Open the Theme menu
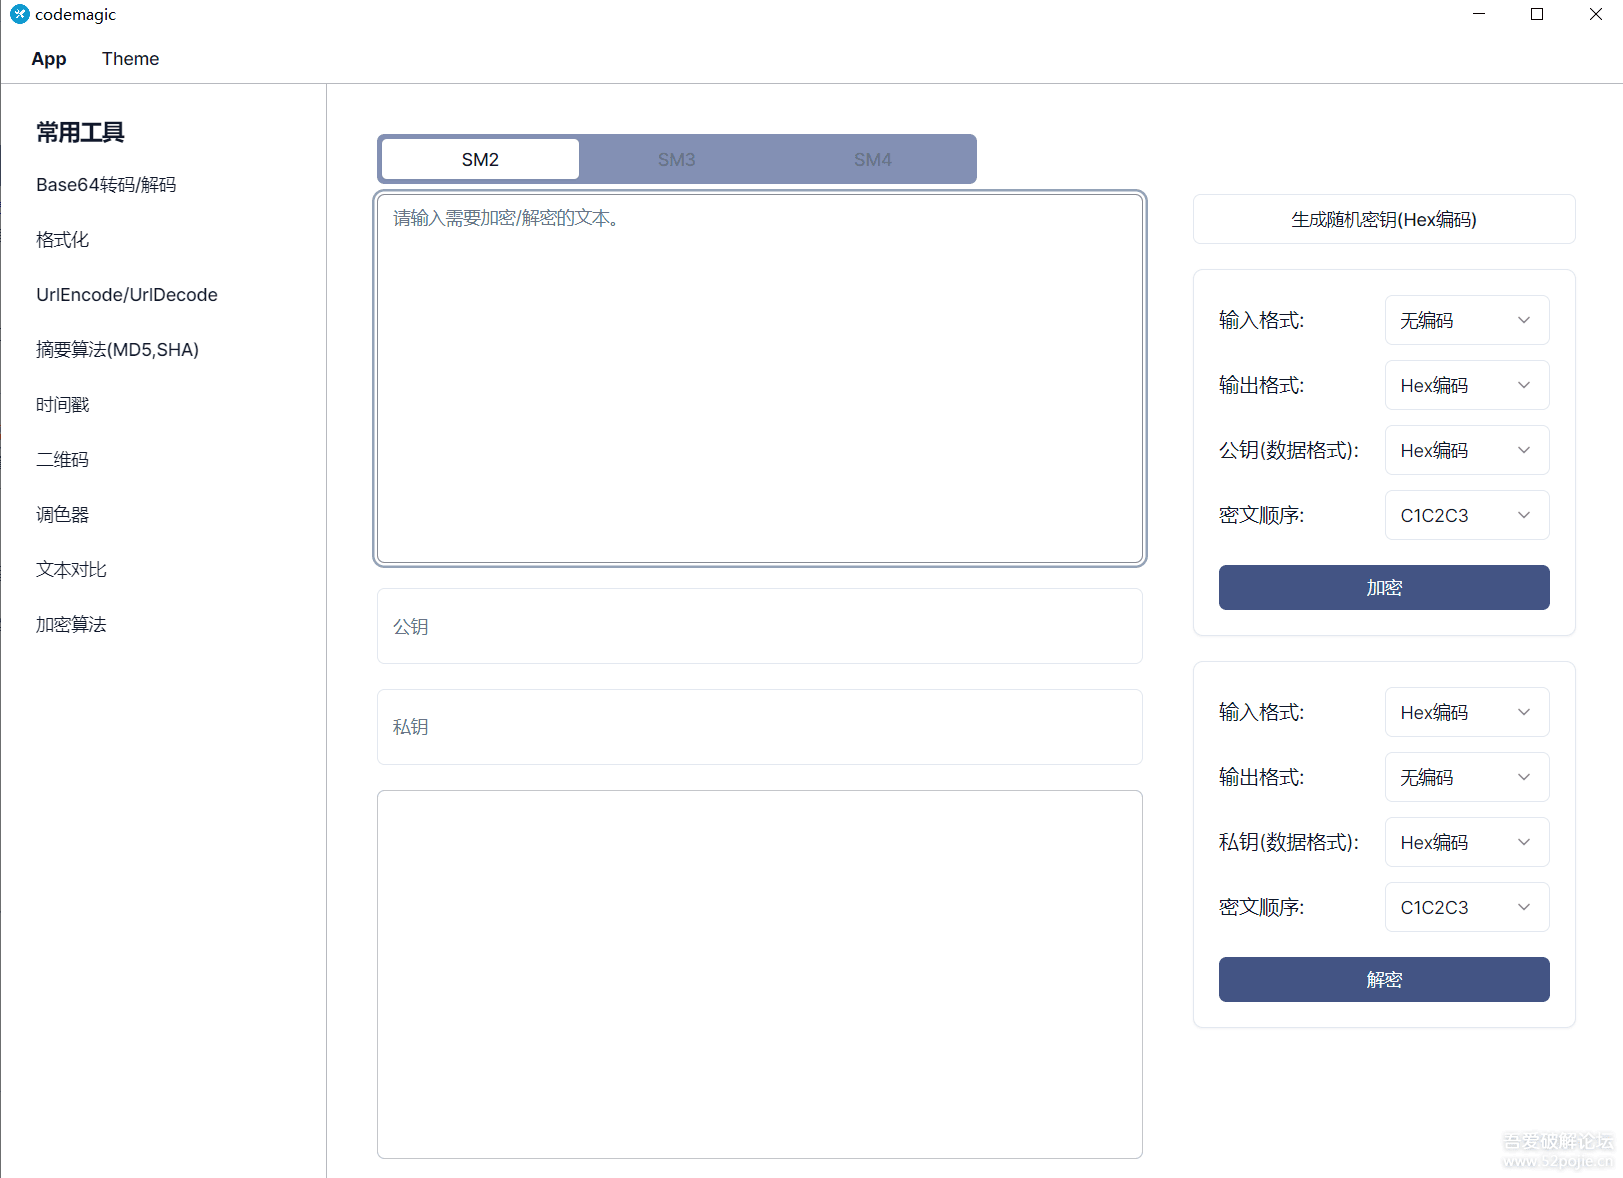The height and width of the screenshot is (1178, 1623). (130, 58)
